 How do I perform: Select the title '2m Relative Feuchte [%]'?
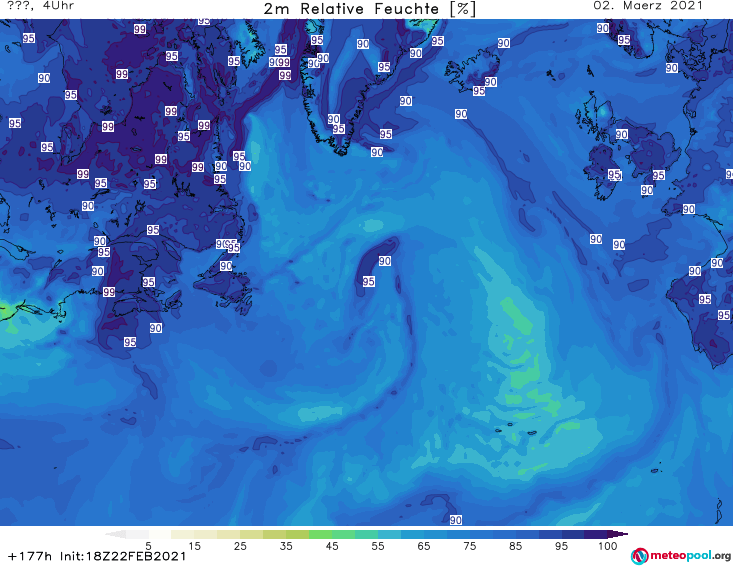coord(369,9)
